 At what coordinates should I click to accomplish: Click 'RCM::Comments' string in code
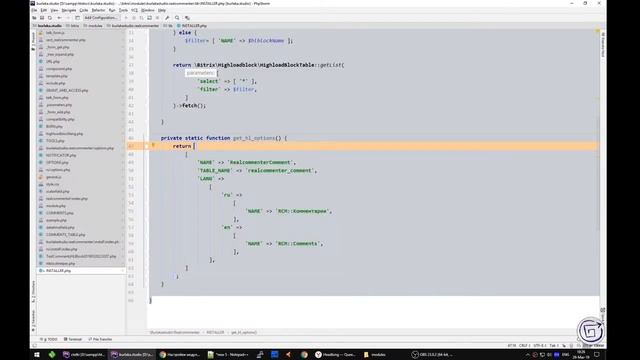[x=298, y=244]
